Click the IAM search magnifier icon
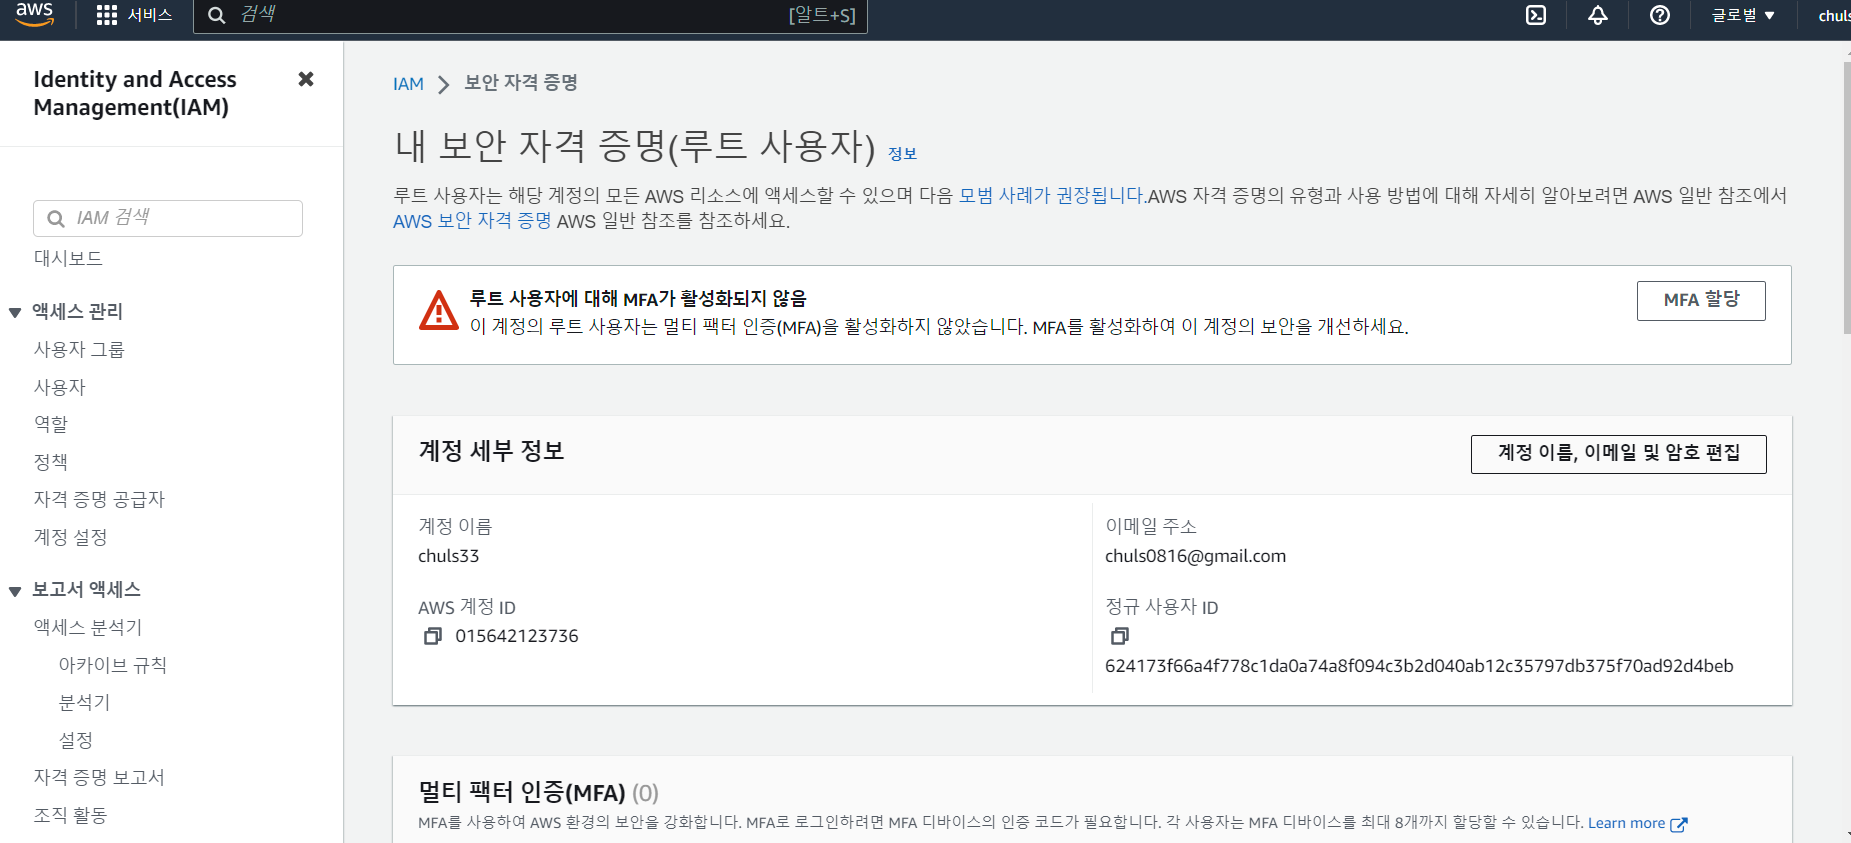 click(56, 218)
